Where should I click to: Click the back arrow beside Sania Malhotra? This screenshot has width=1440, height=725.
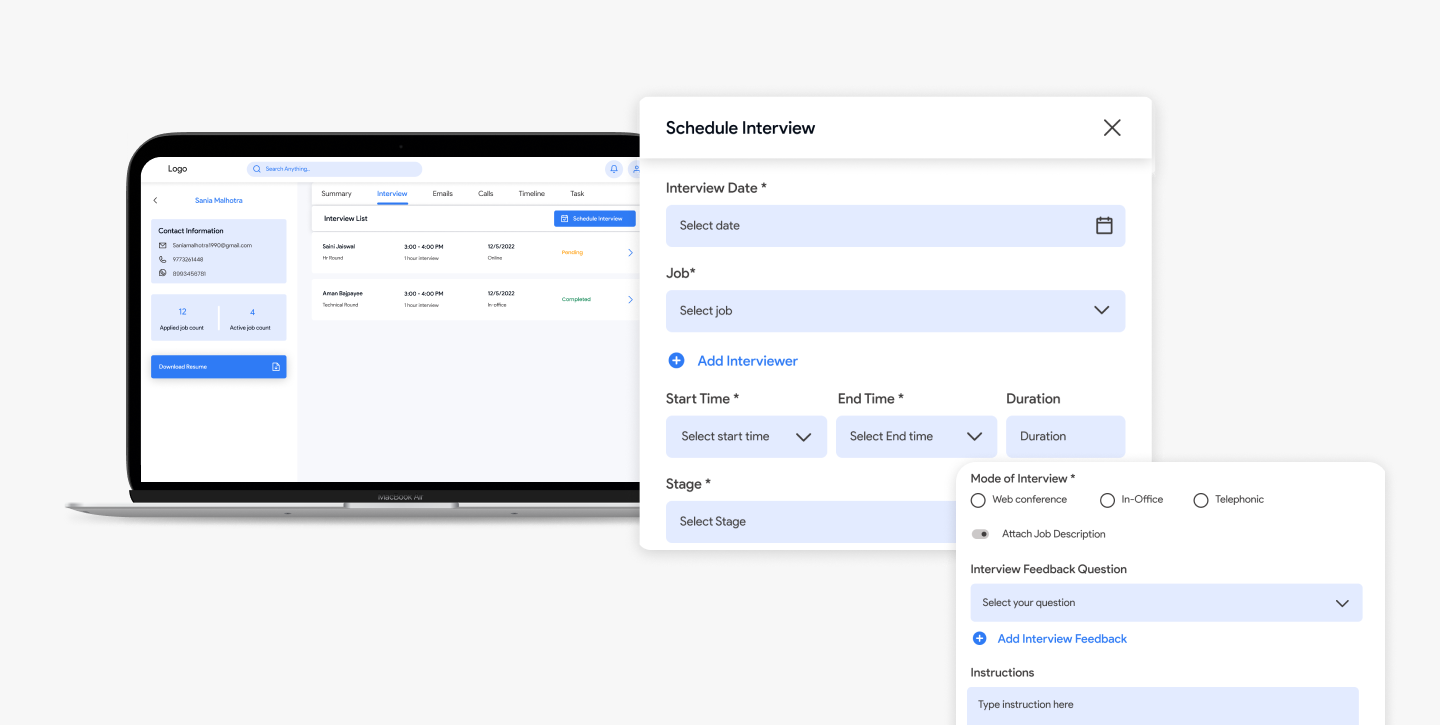click(155, 201)
